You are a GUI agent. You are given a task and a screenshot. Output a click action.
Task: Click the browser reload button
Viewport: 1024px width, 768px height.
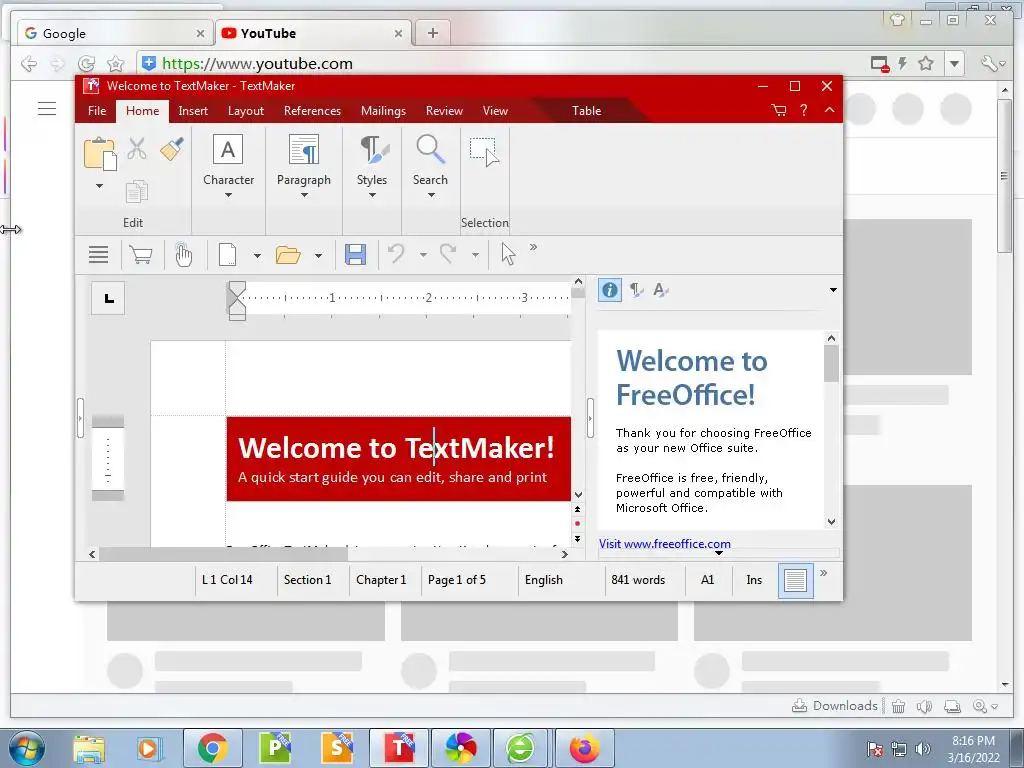[86, 63]
